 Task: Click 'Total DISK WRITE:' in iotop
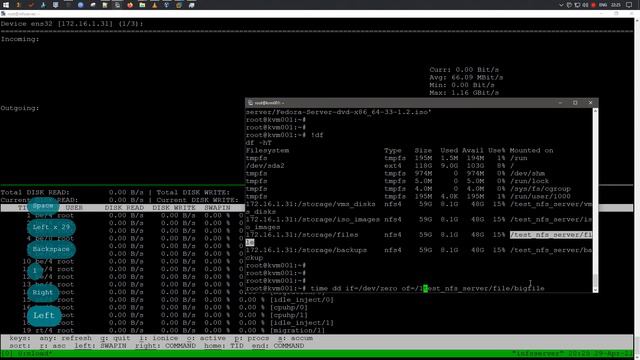(x=193, y=192)
